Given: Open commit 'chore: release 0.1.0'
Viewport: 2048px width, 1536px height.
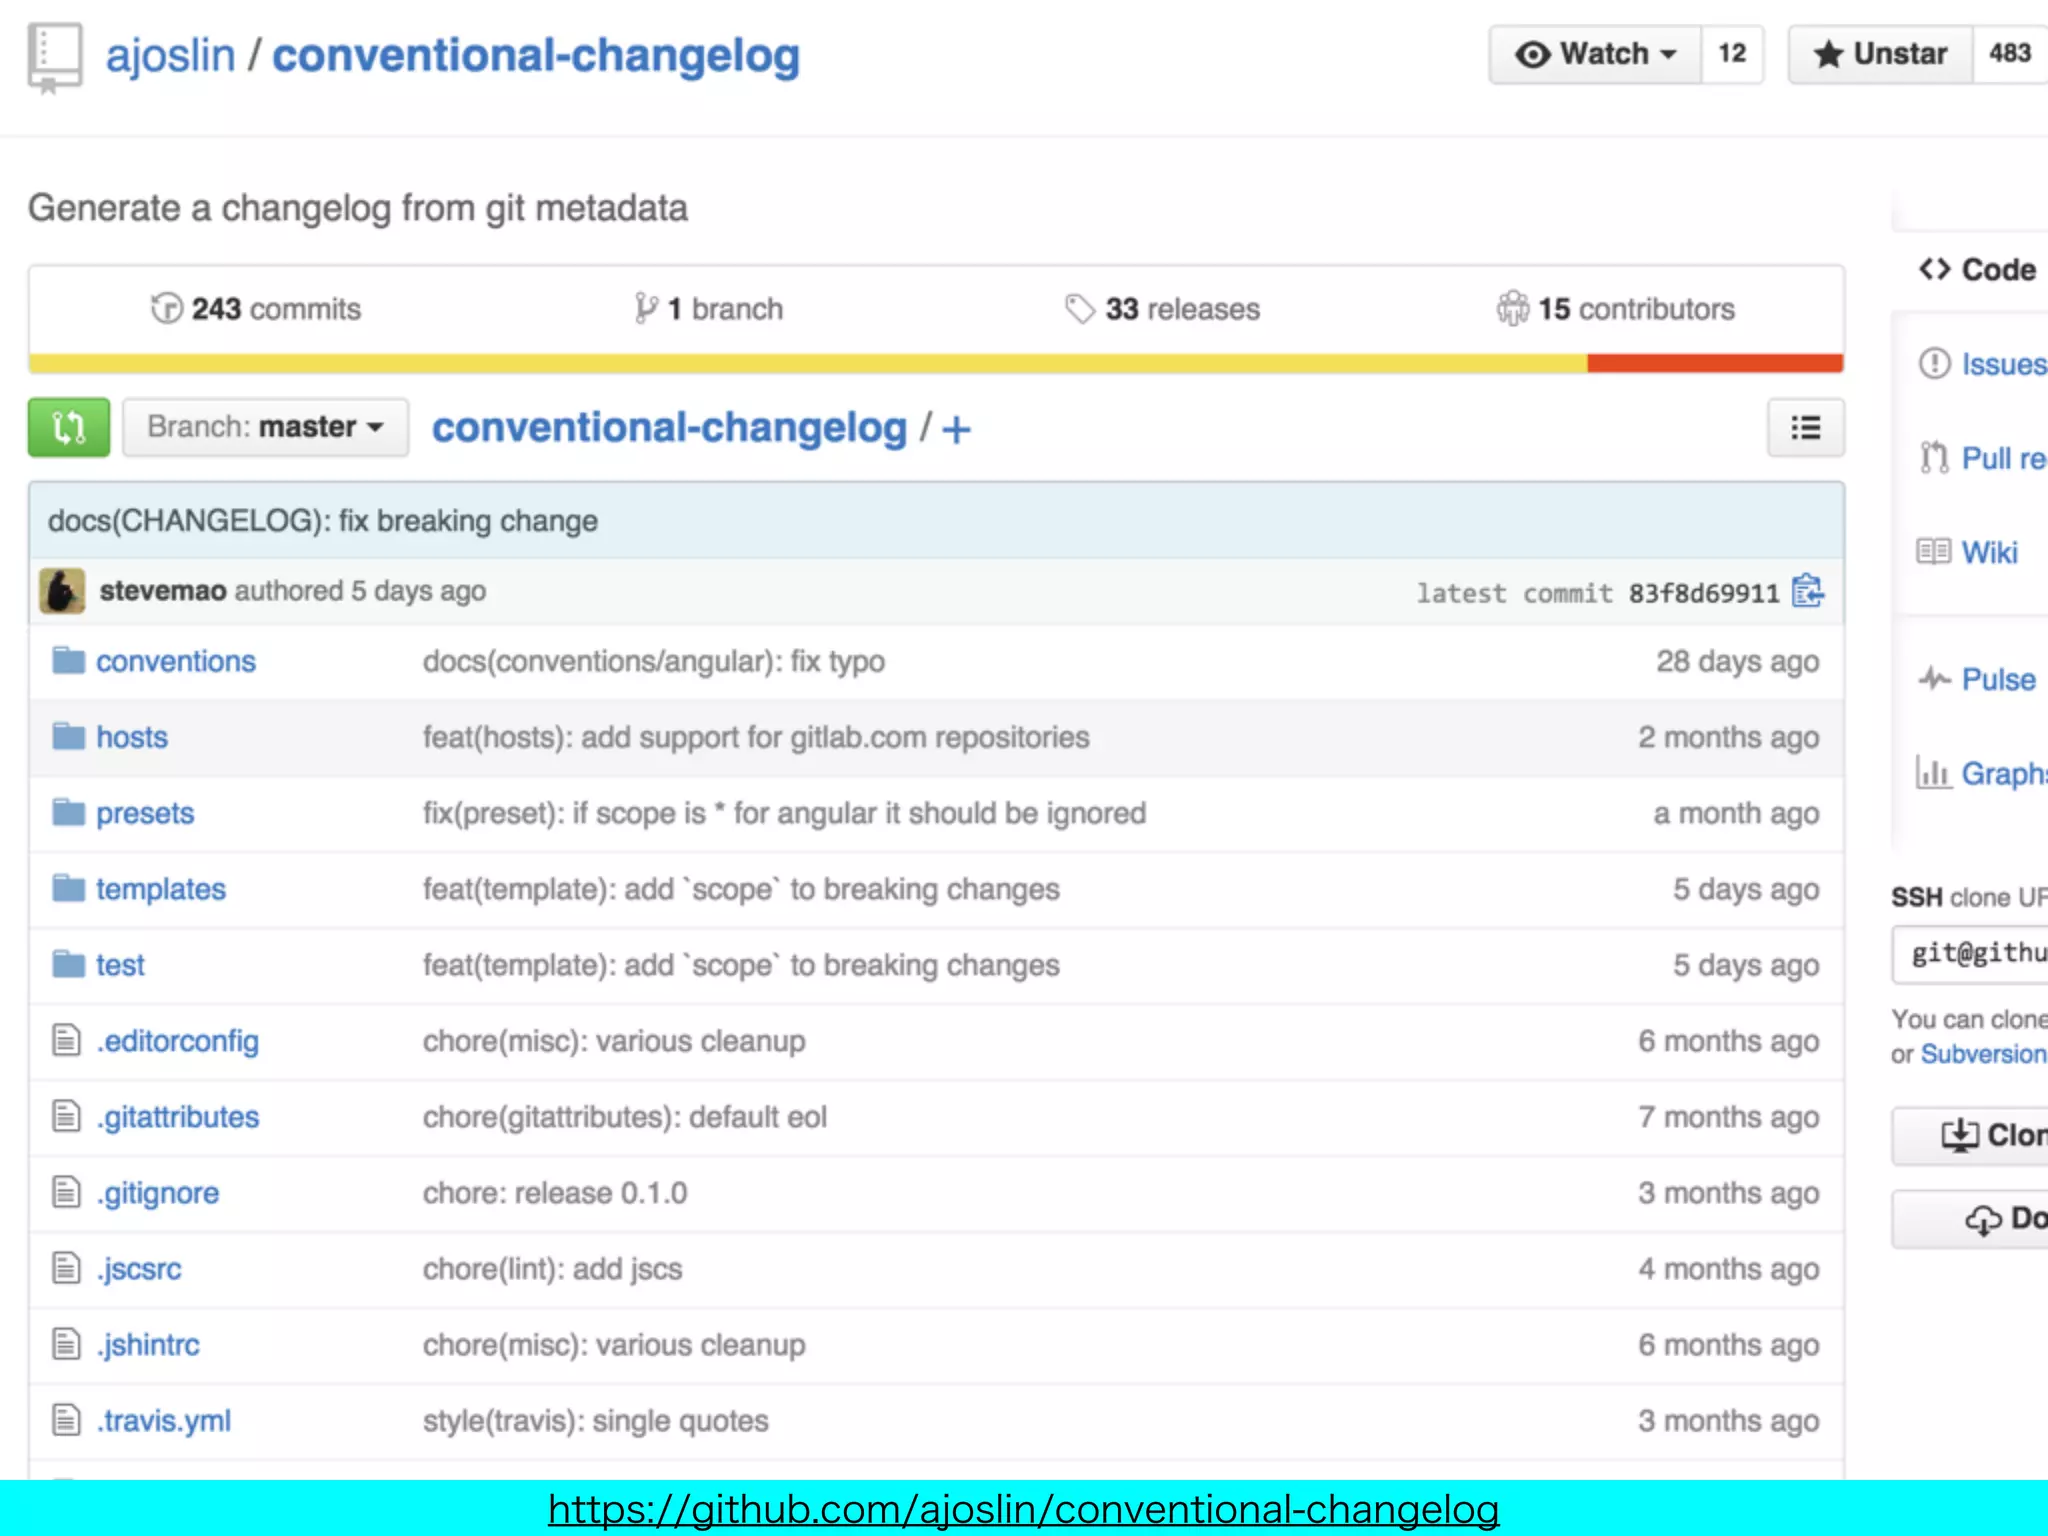Looking at the screenshot, I should click(x=555, y=1194).
